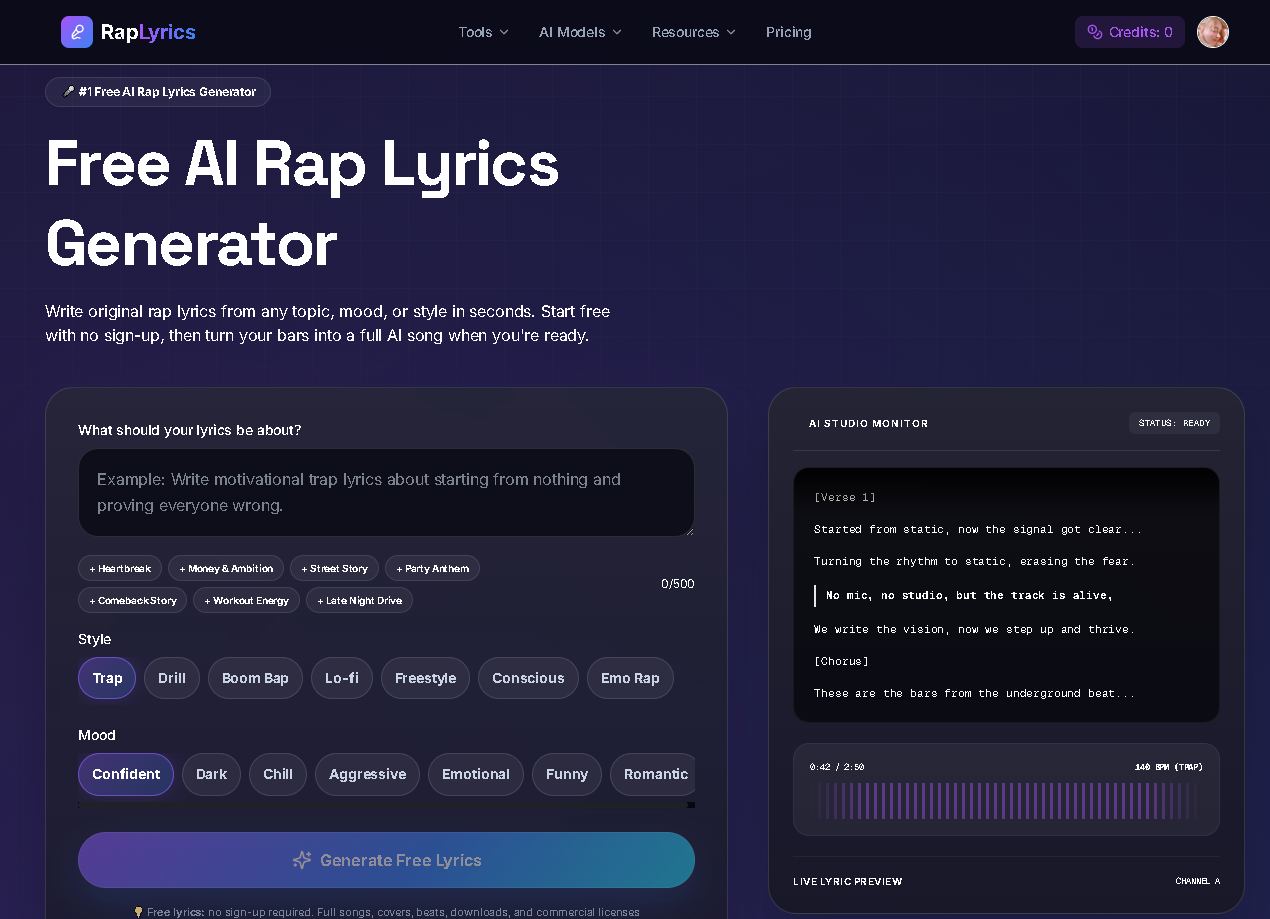Image resolution: width=1270 pixels, height=919 pixels.
Task: Choose the Romantic mood
Action: coord(653,774)
